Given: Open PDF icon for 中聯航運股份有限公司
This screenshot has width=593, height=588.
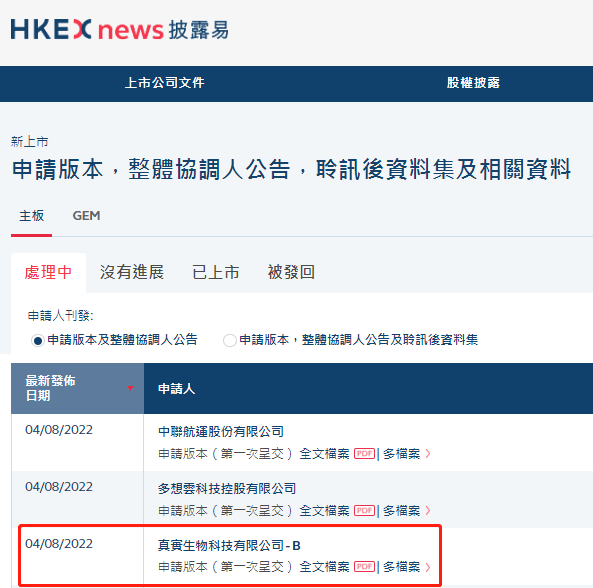Looking at the screenshot, I should (x=364, y=453).
